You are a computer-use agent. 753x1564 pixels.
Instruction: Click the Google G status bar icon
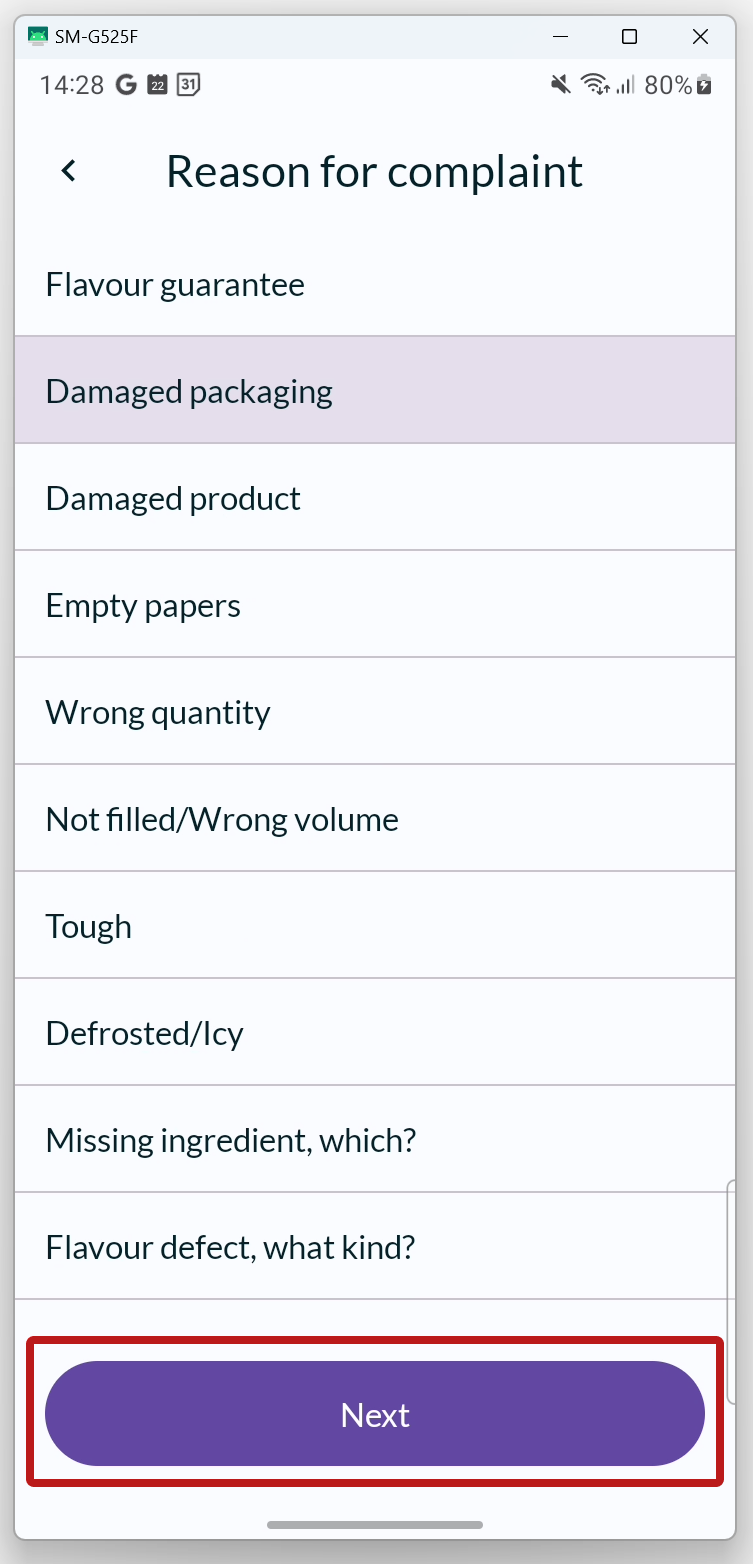126,85
